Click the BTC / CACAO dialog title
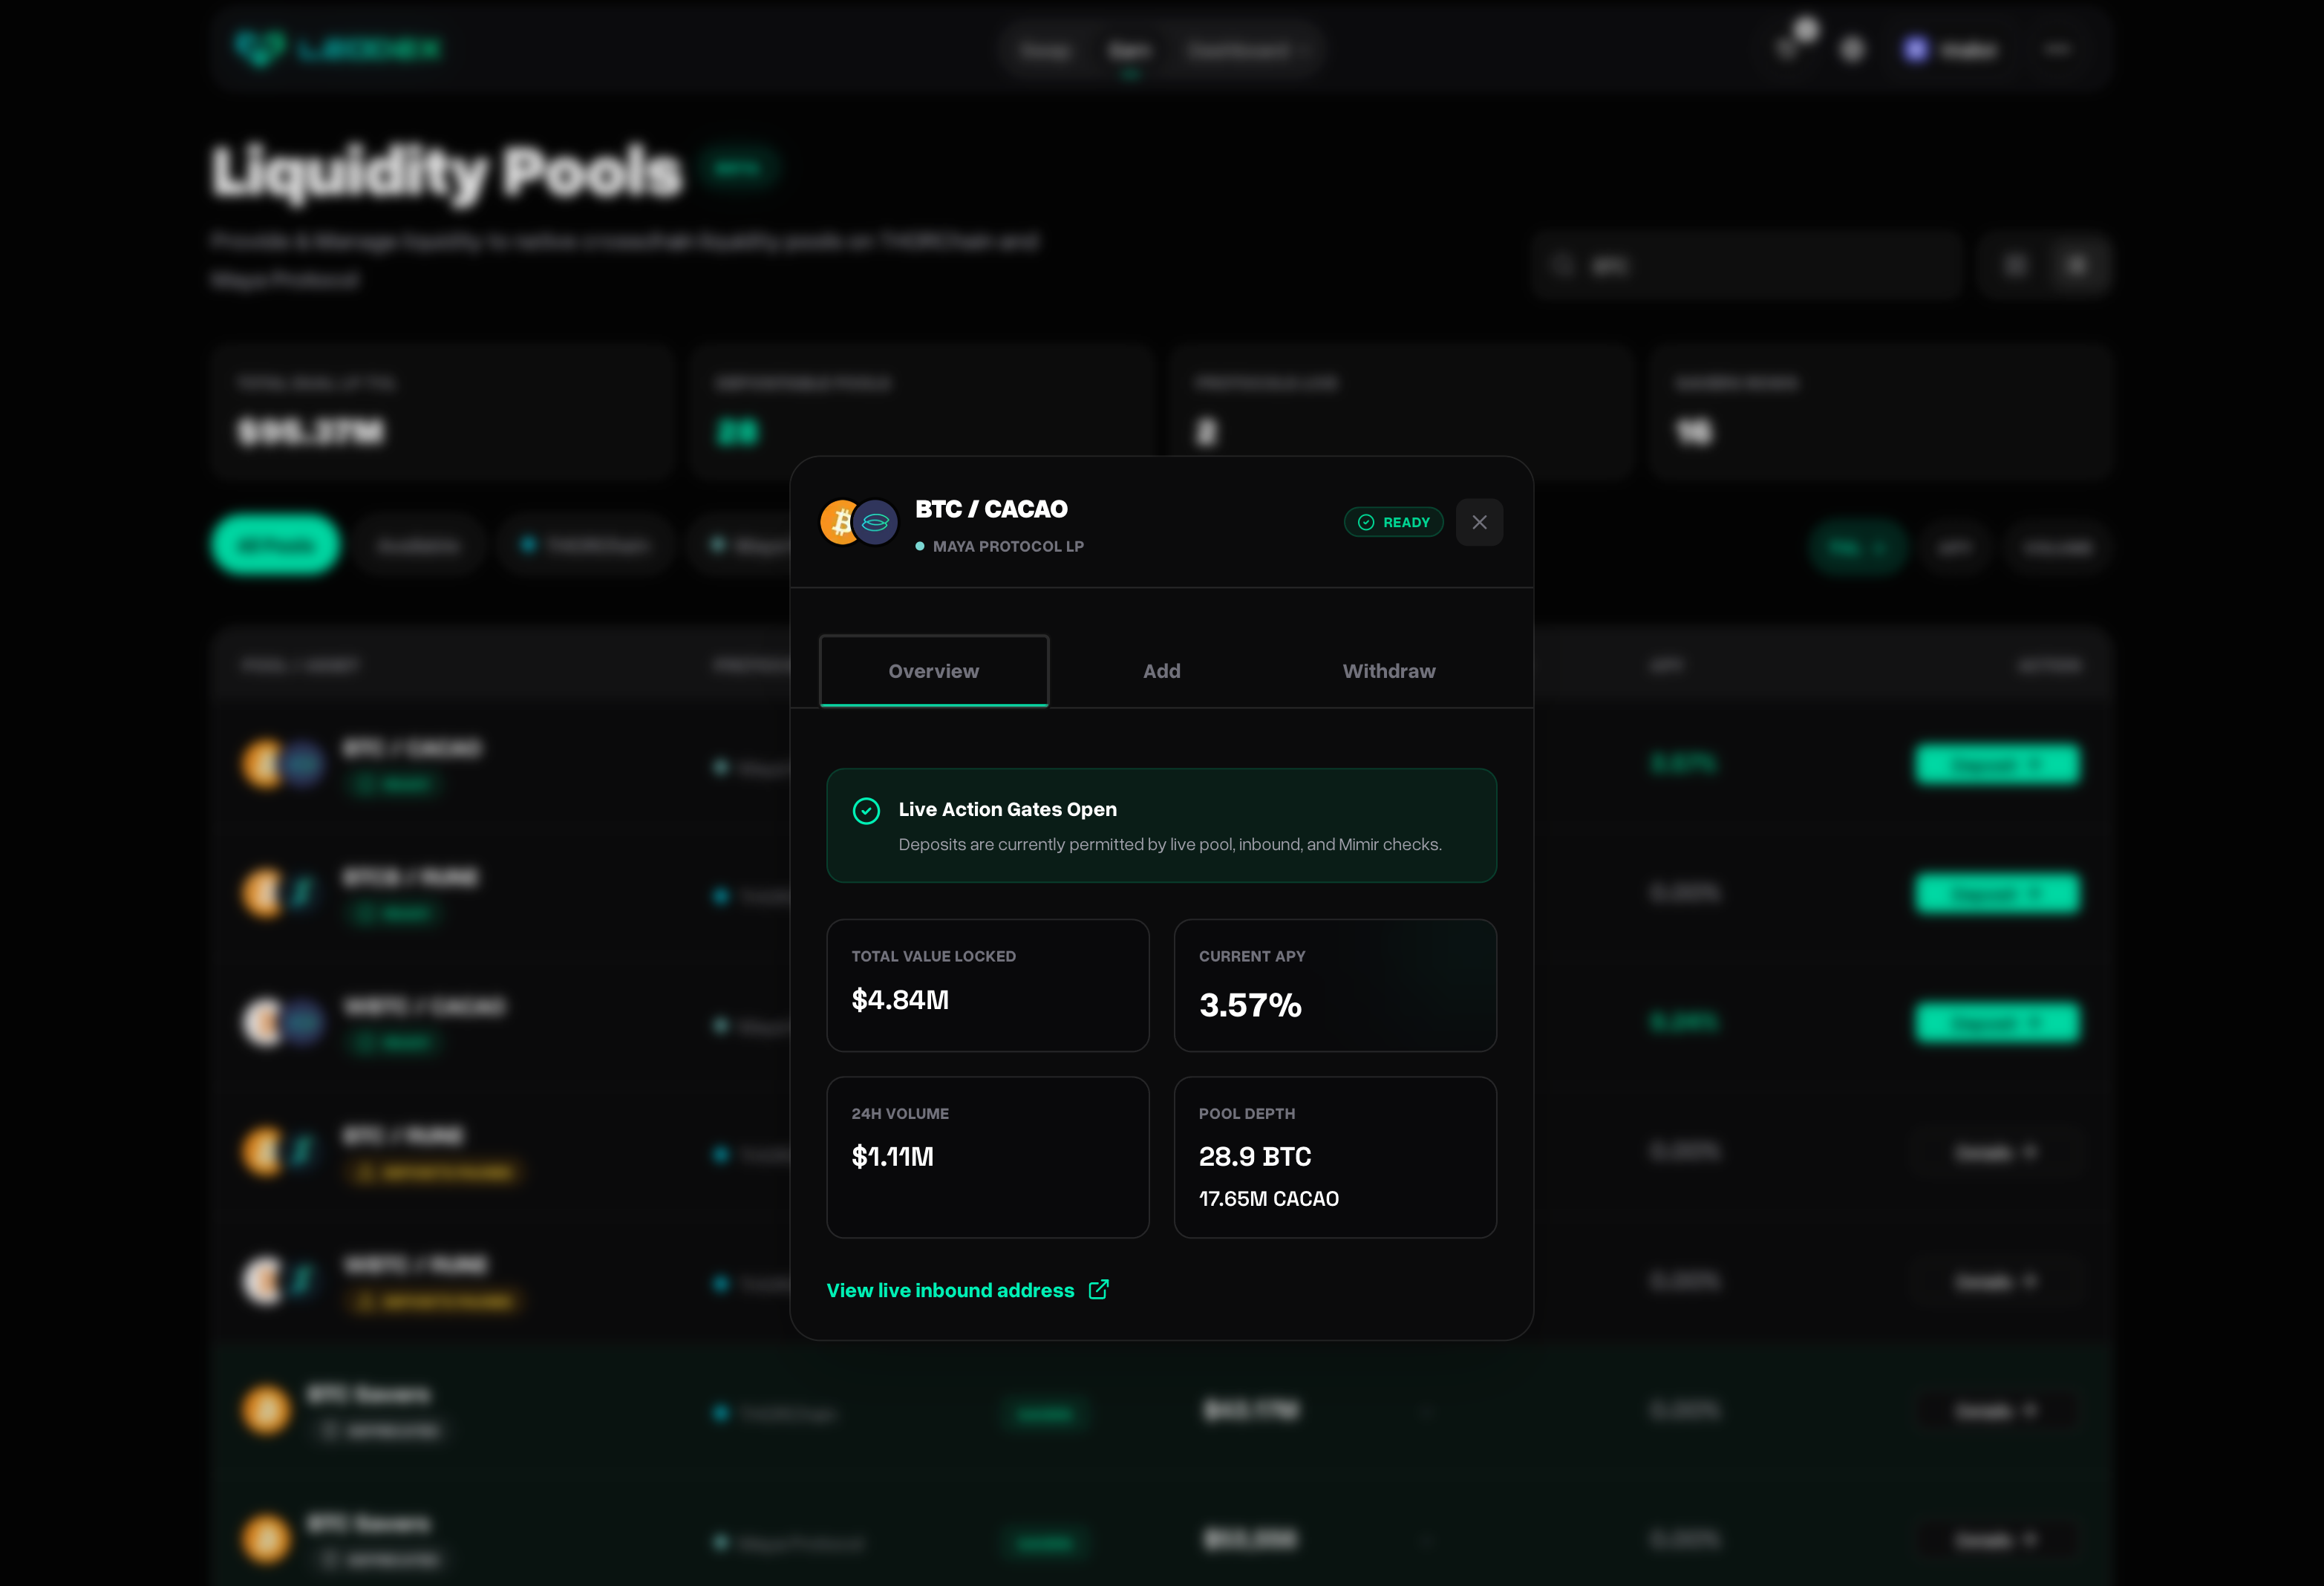2324x1586 pixels. coord(992,509)
